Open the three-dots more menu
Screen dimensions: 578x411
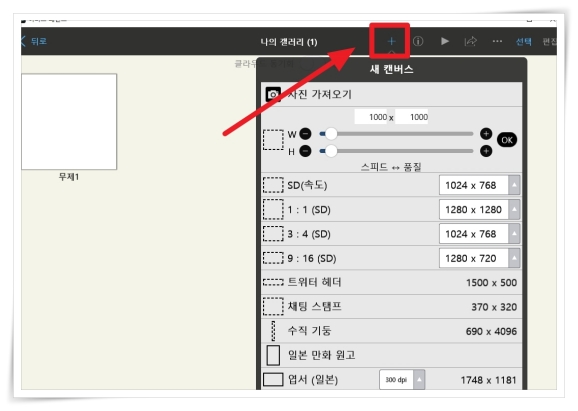click(497, 41)
